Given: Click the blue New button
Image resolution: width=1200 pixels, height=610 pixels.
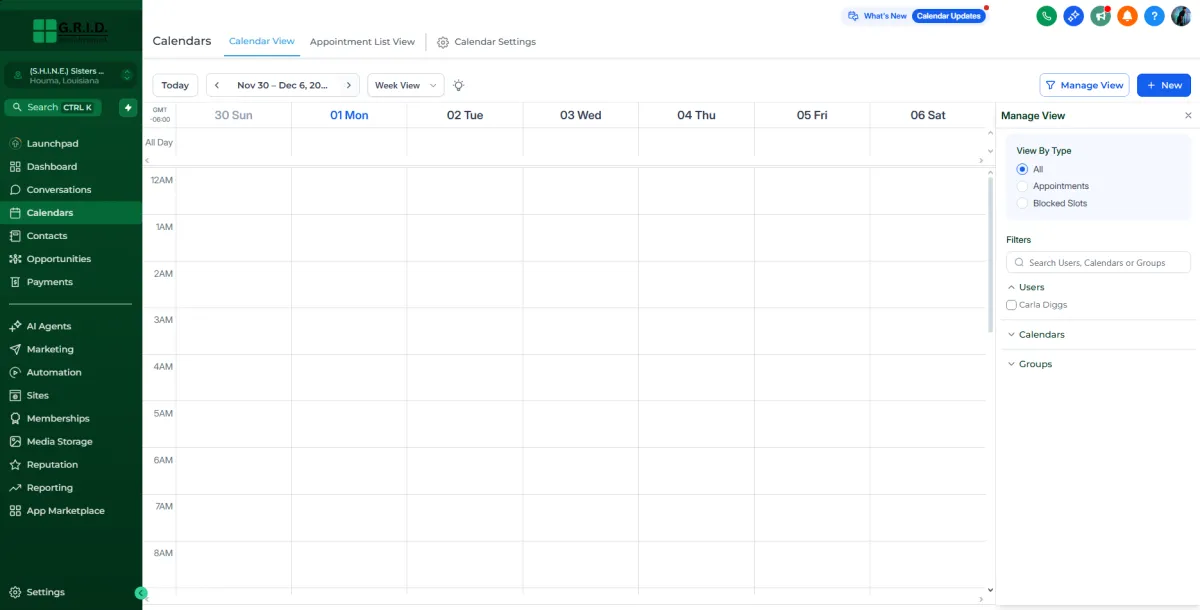Looking at the screenshot, I should pos(1163,85).
